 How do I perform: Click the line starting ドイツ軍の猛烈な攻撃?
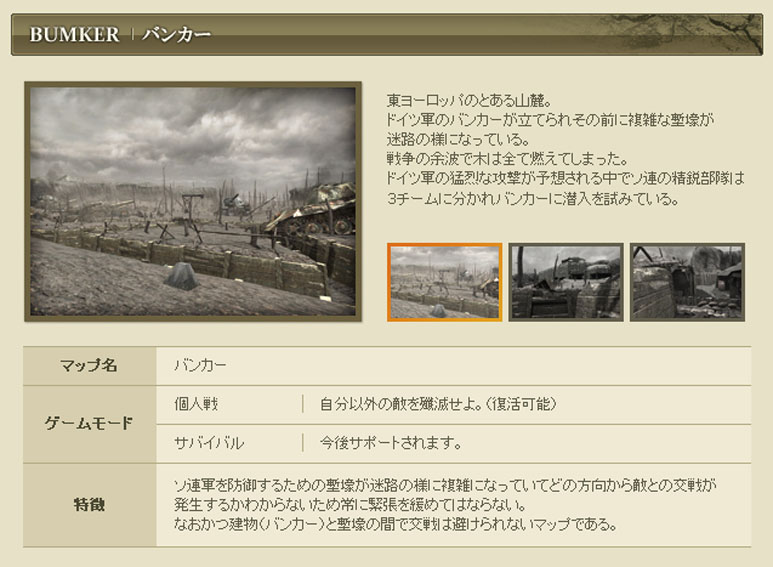[x=565, y=178]
